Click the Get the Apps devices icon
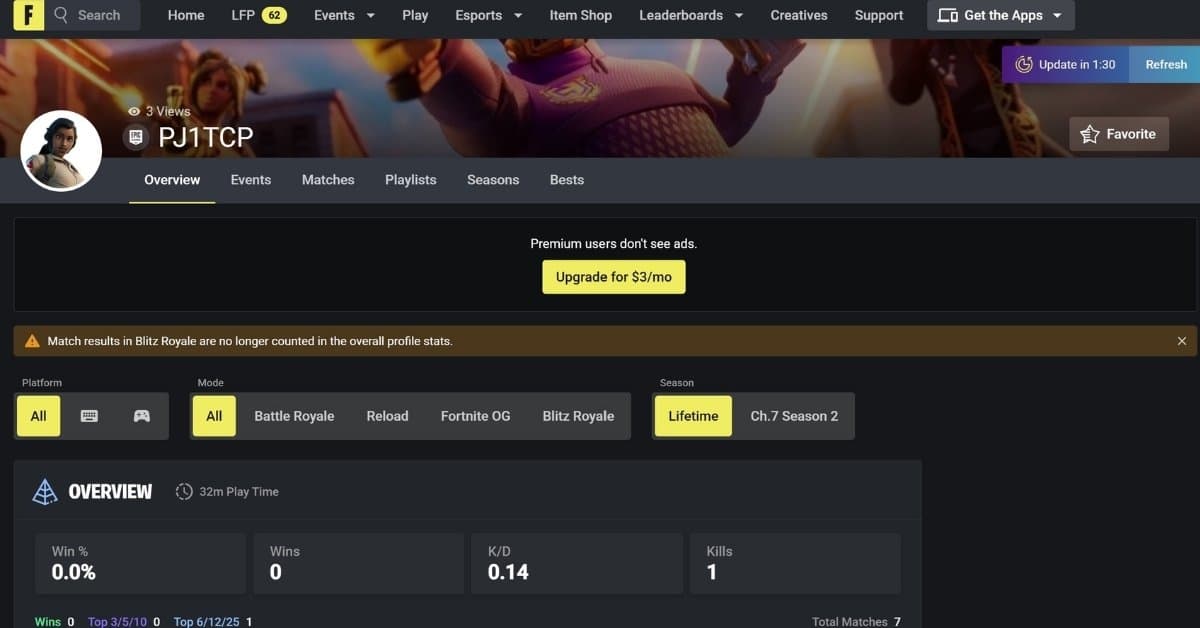This screenshot has width=1200, height=628. click(947, 15)
